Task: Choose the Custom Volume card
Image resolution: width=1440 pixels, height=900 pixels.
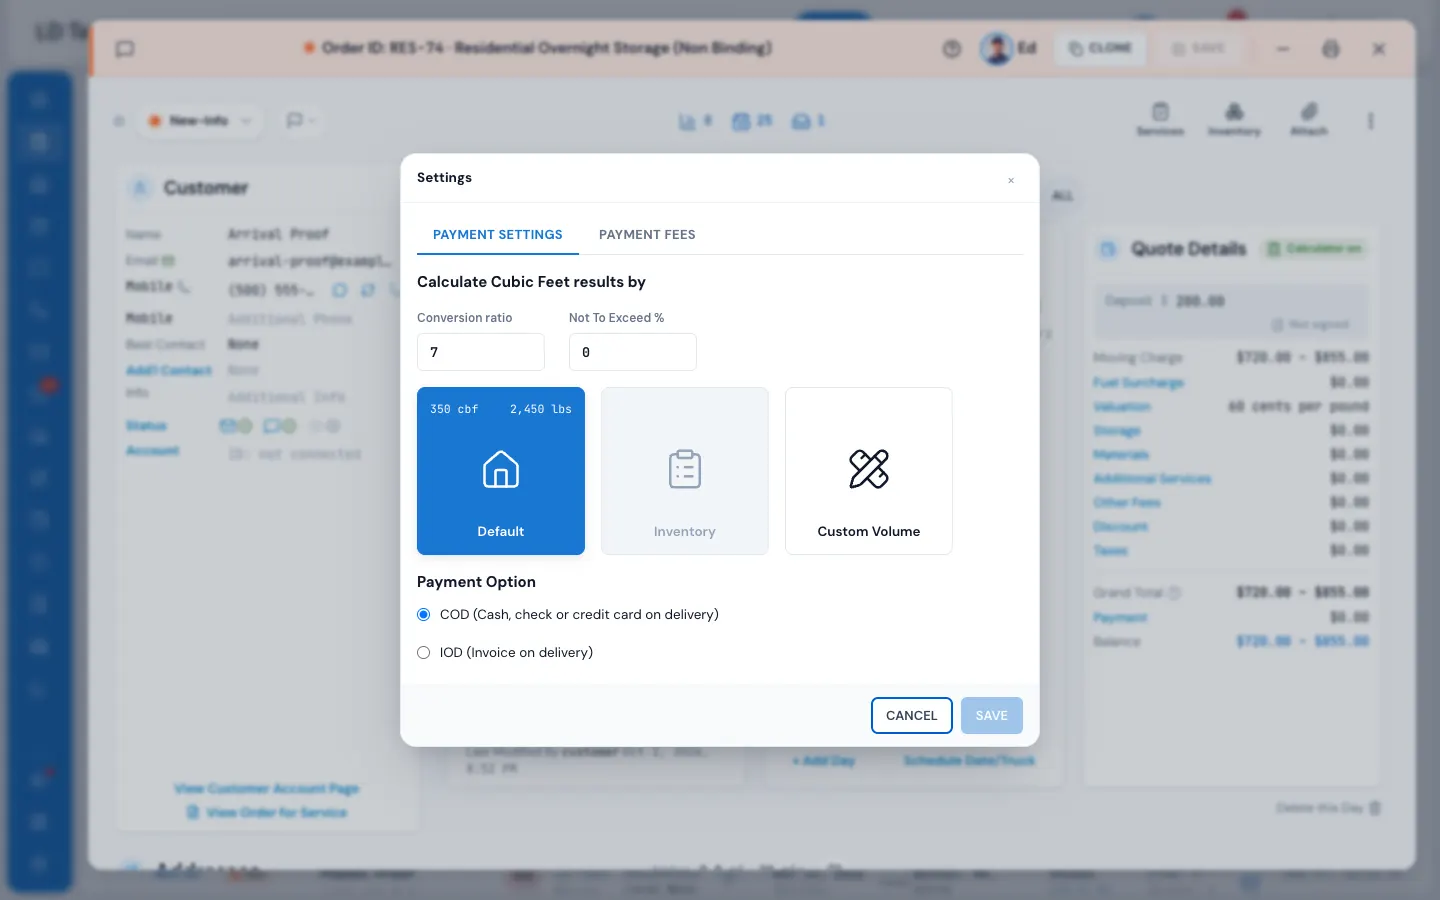Action: point(869,471)
